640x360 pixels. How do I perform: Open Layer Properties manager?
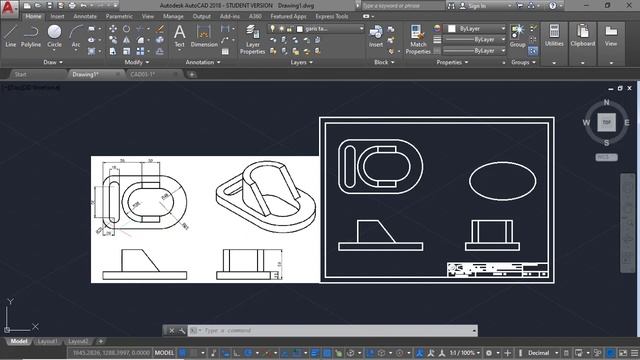[252, 40]
